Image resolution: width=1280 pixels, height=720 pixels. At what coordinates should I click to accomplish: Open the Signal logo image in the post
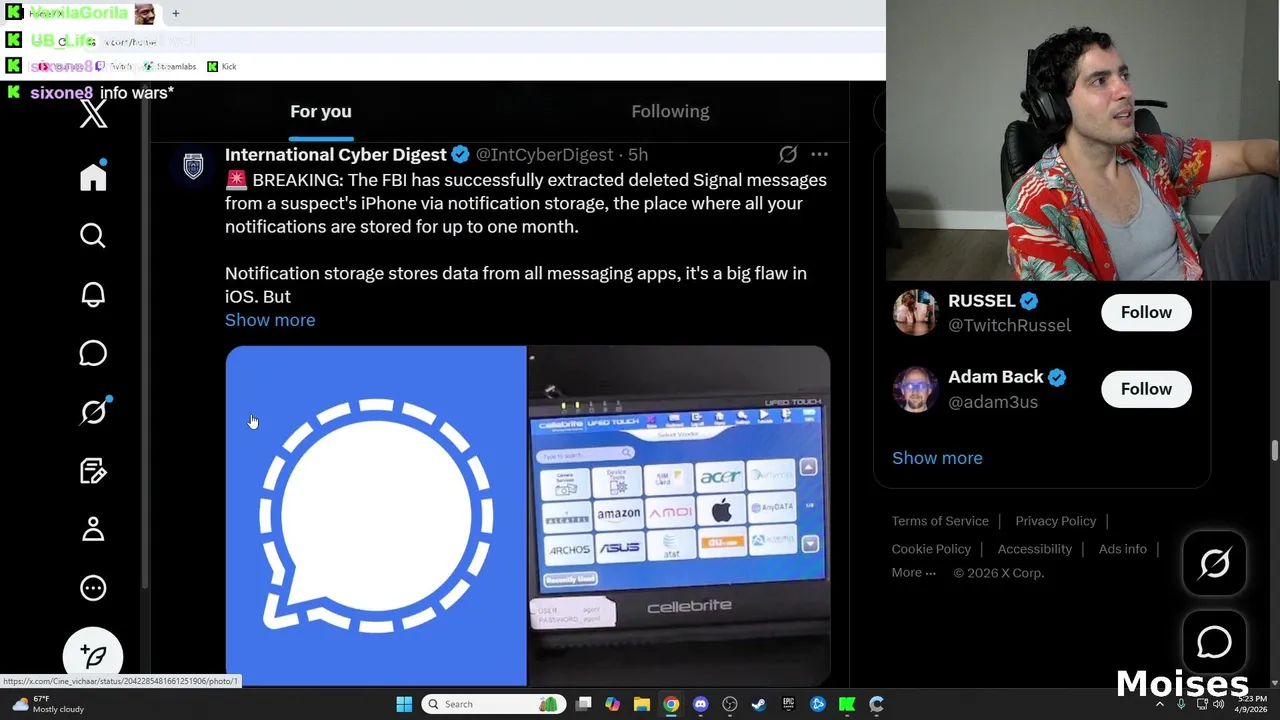point(376,516)
